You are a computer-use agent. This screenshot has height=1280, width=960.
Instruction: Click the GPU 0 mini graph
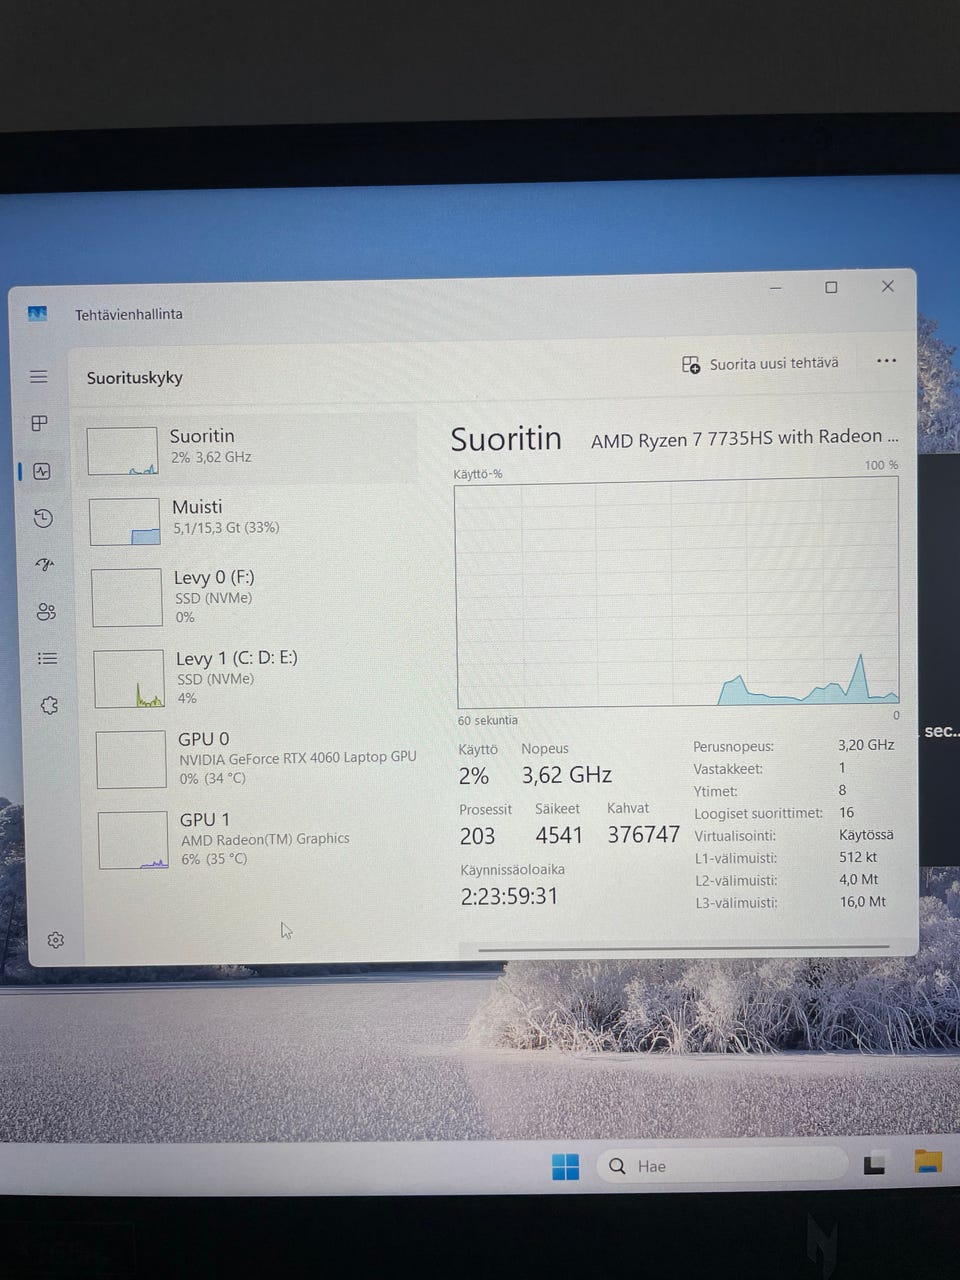pos(131,759)
